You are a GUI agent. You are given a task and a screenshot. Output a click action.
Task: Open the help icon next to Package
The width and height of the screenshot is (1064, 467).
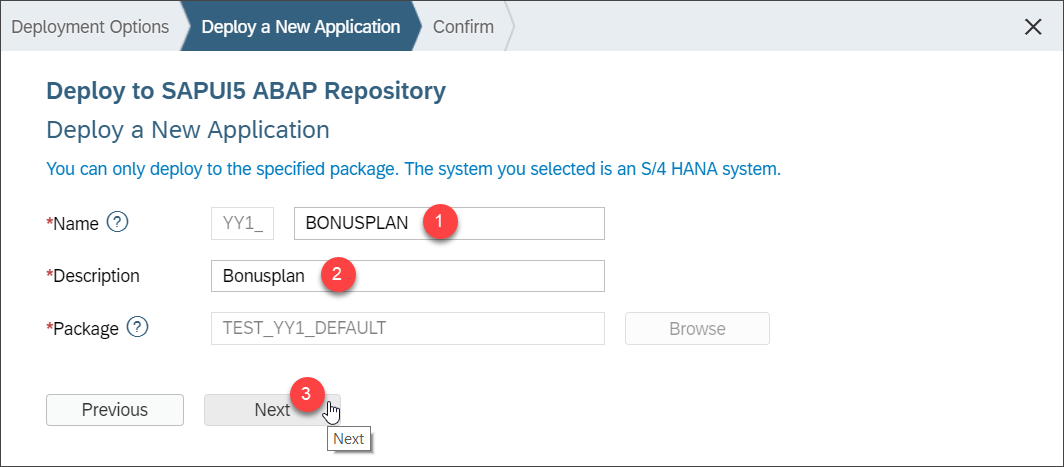(x=138, y=328)
